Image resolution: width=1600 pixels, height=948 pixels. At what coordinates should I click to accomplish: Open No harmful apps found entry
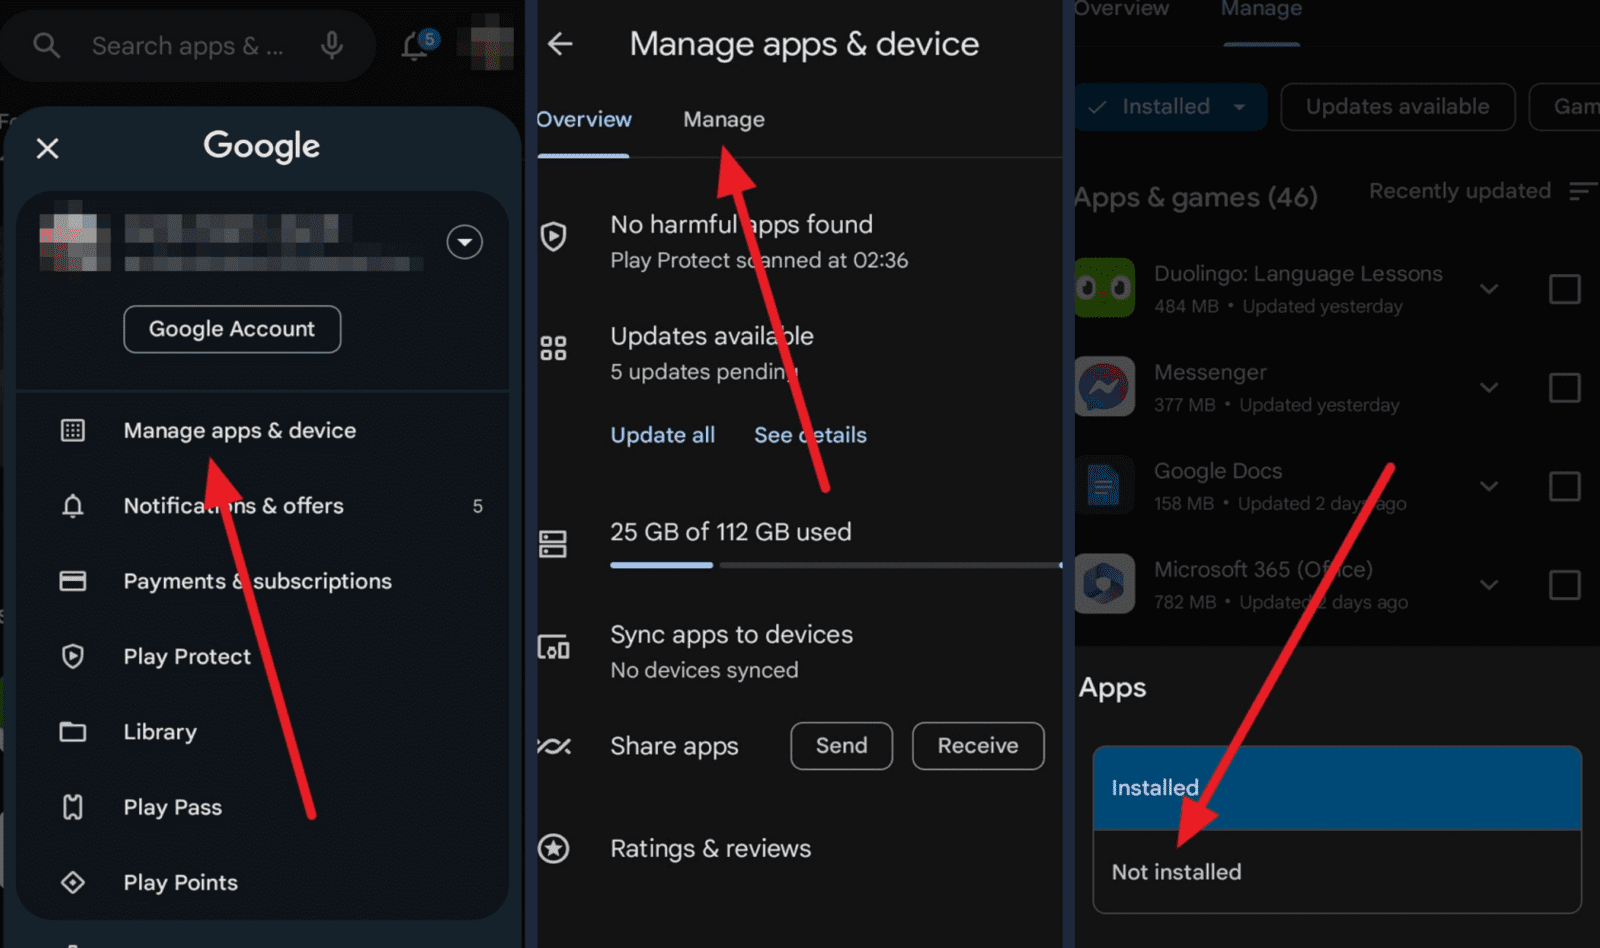click(x=759, y=241)
